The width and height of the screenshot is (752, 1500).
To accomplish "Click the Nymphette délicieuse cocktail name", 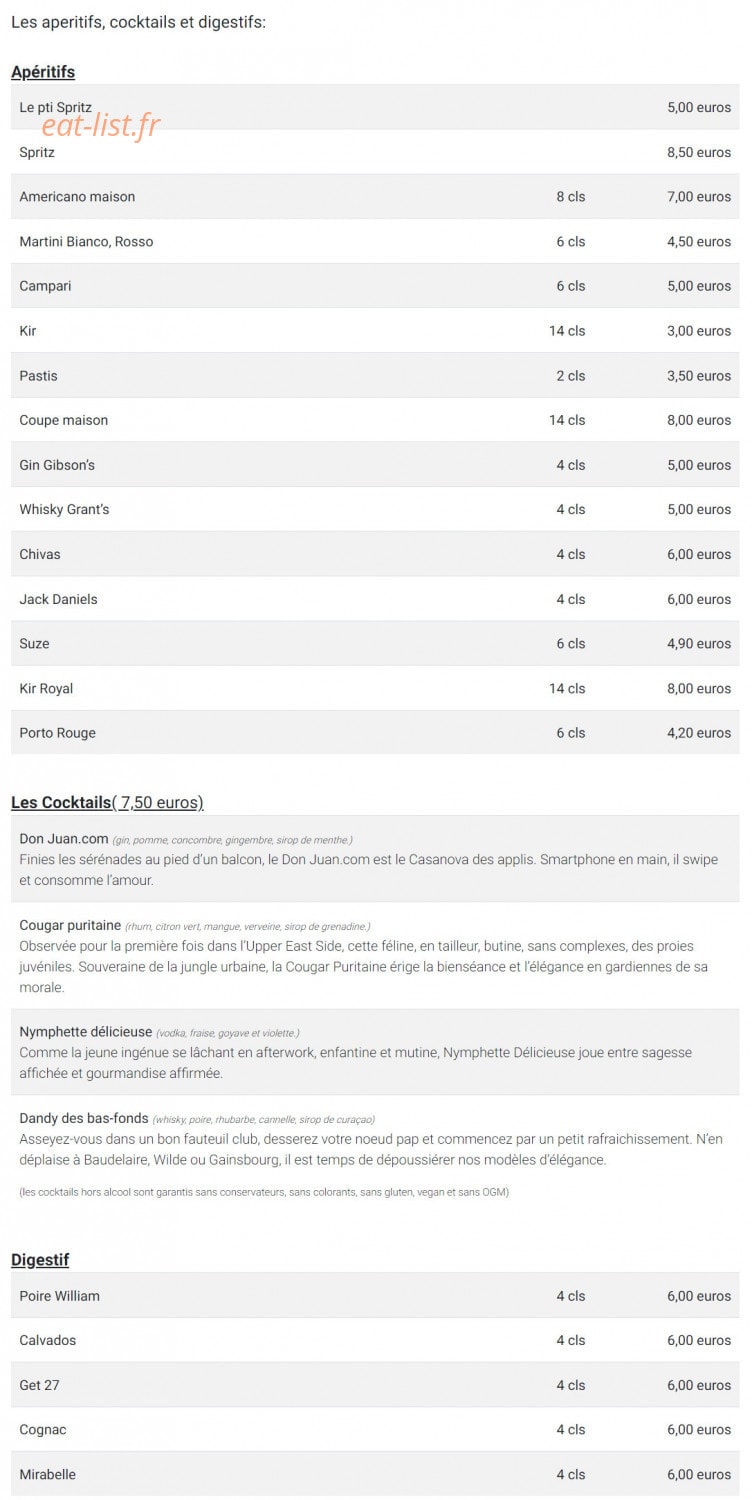I will click(86, 1031).
